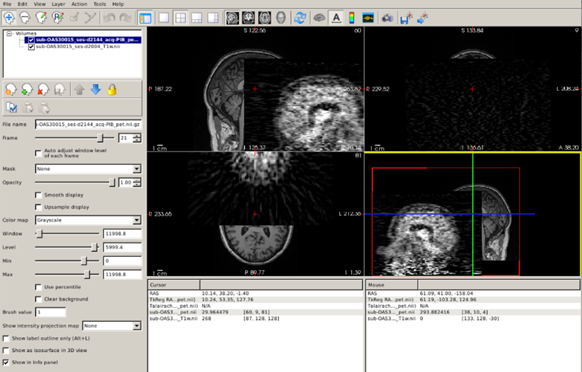Open the Tools menu
Viewport: 582px width, 372px height.
click(x=99, y=4)
